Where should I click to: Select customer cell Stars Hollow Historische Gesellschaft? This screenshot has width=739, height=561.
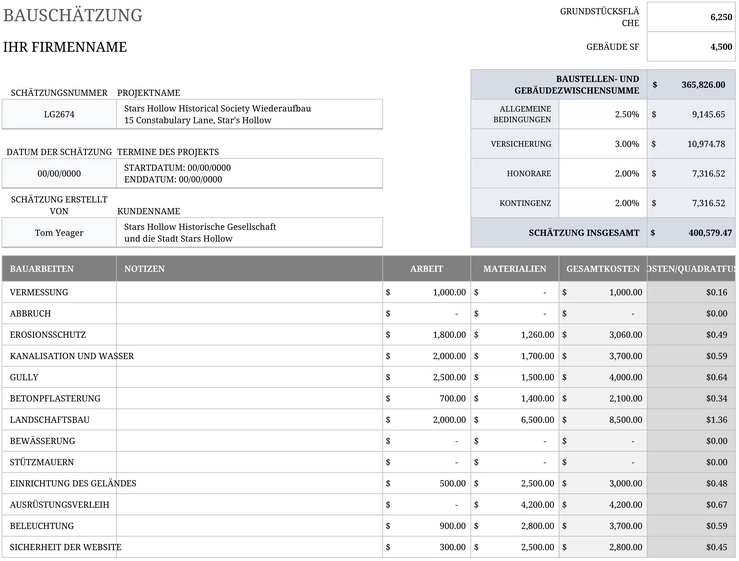[x=249, y=233]
